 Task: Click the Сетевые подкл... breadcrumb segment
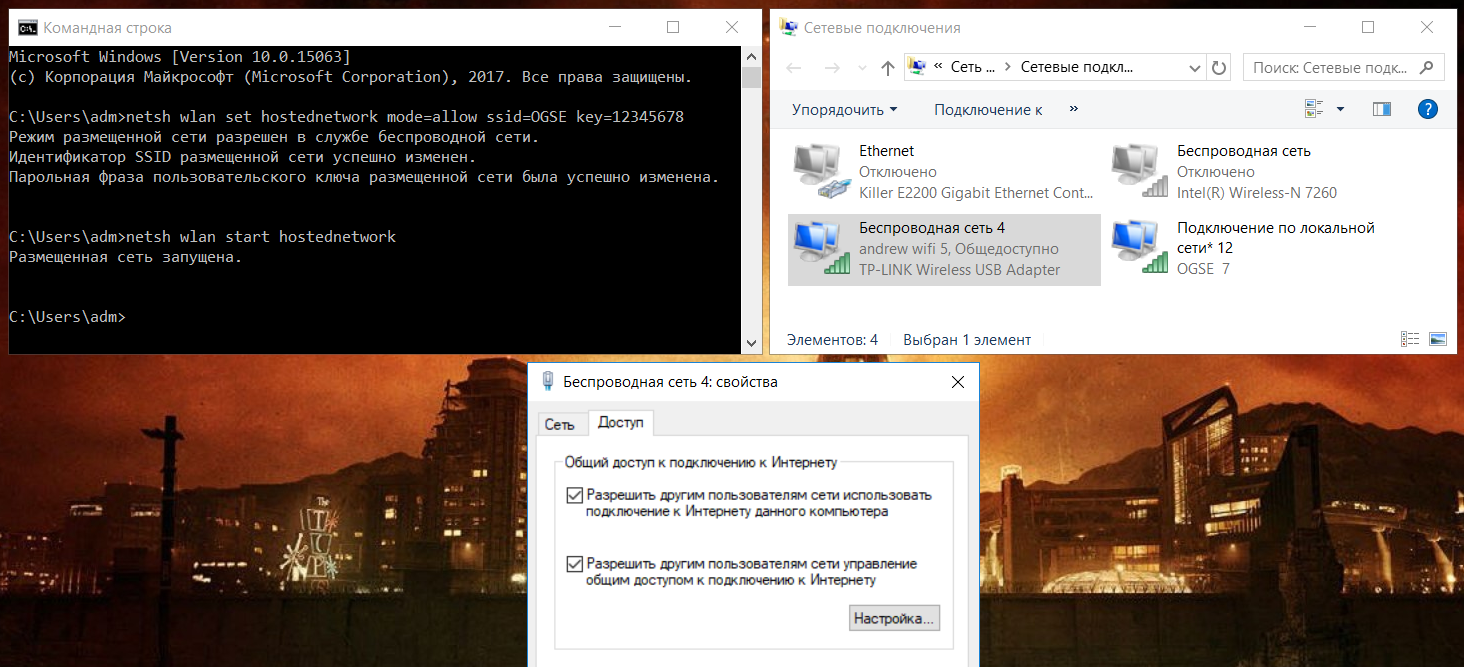click(x=1077, y=68)
